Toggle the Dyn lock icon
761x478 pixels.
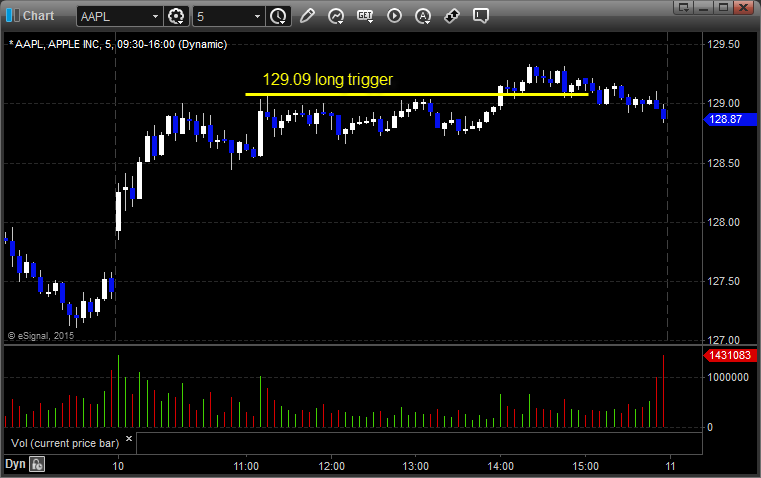tap(37, 464)
